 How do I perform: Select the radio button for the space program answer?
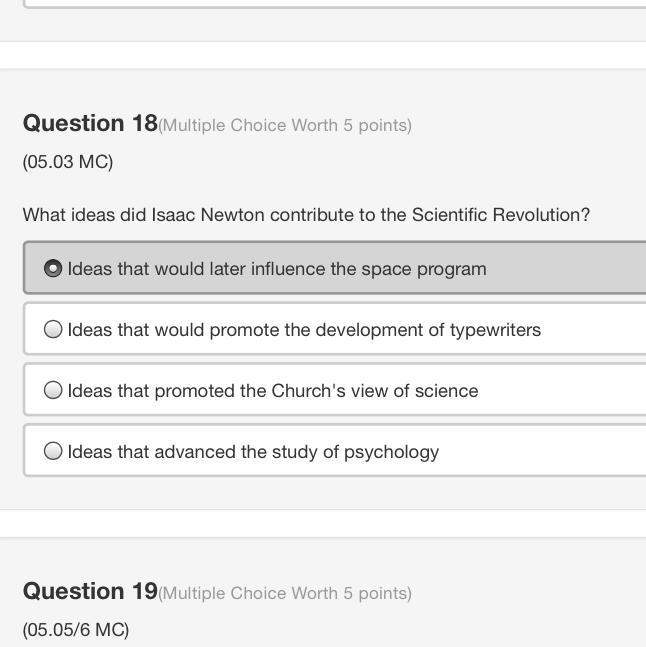tap(54, 269)
